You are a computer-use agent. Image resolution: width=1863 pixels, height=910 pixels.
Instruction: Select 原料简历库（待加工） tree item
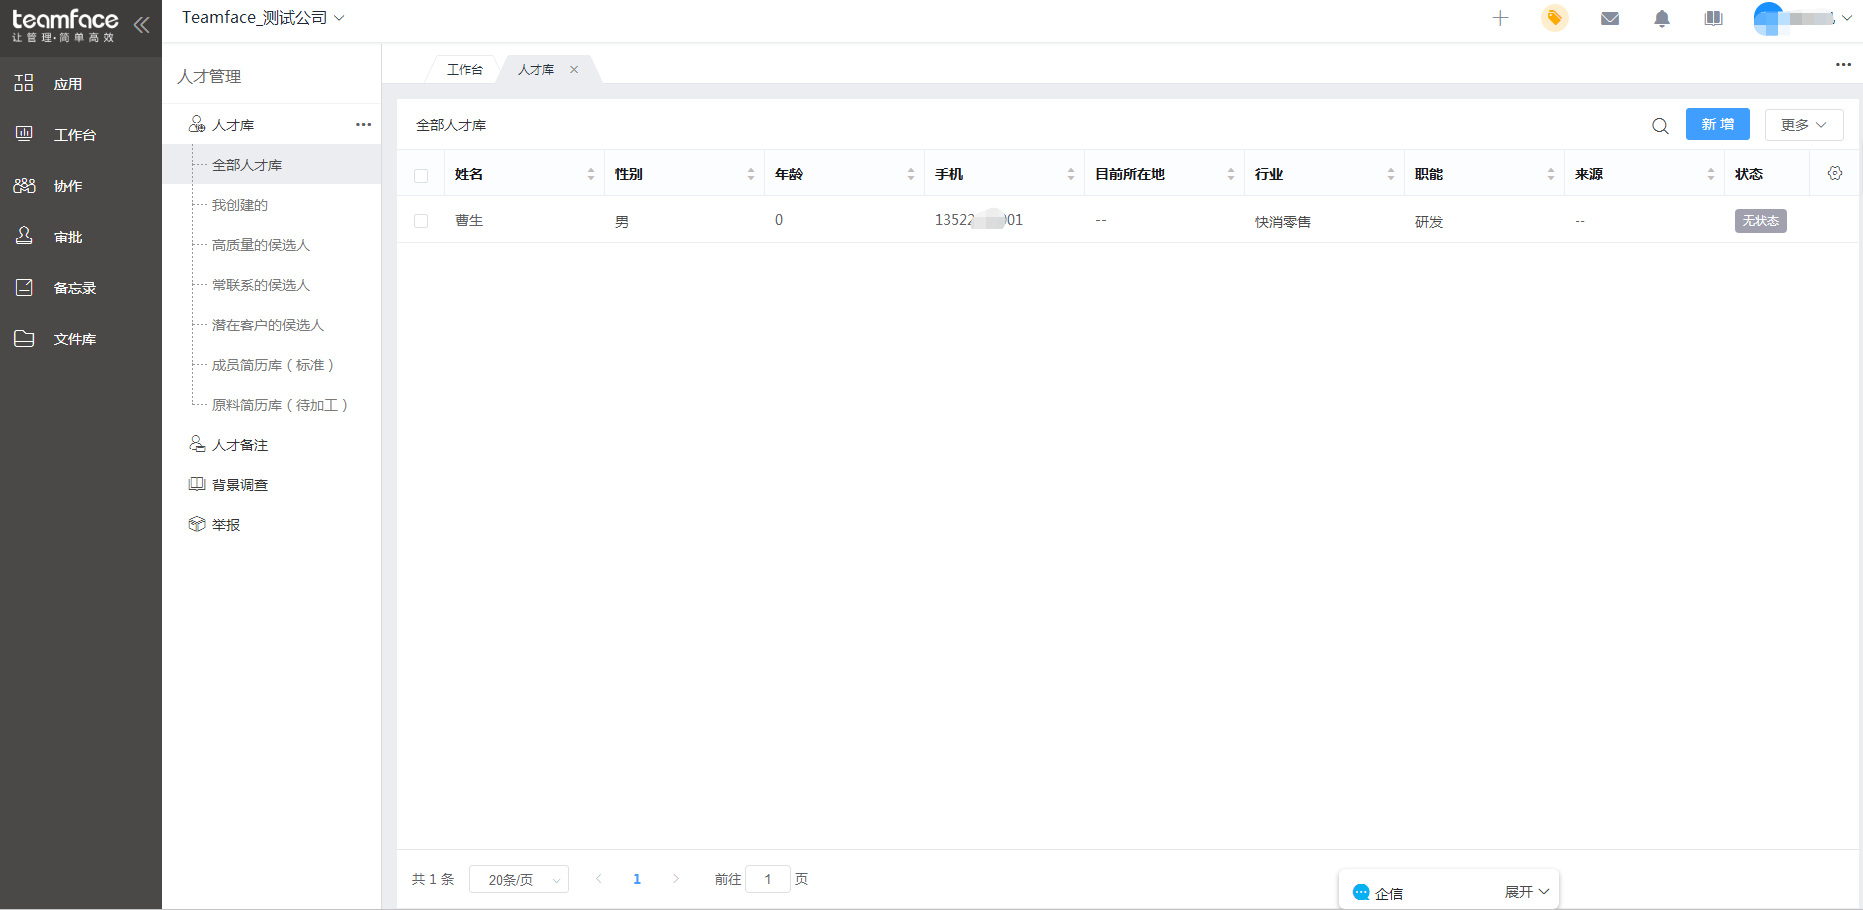pos(280,405)
